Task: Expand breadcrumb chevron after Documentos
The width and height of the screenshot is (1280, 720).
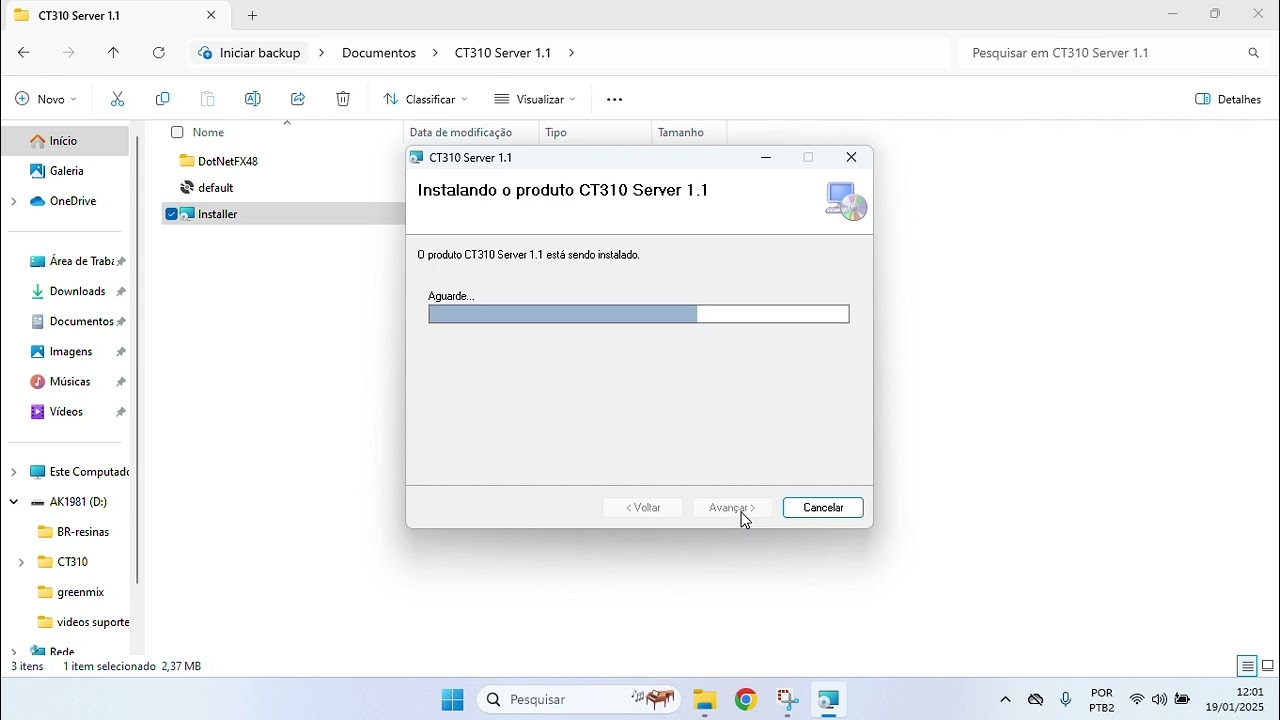Action: [435, 53]
